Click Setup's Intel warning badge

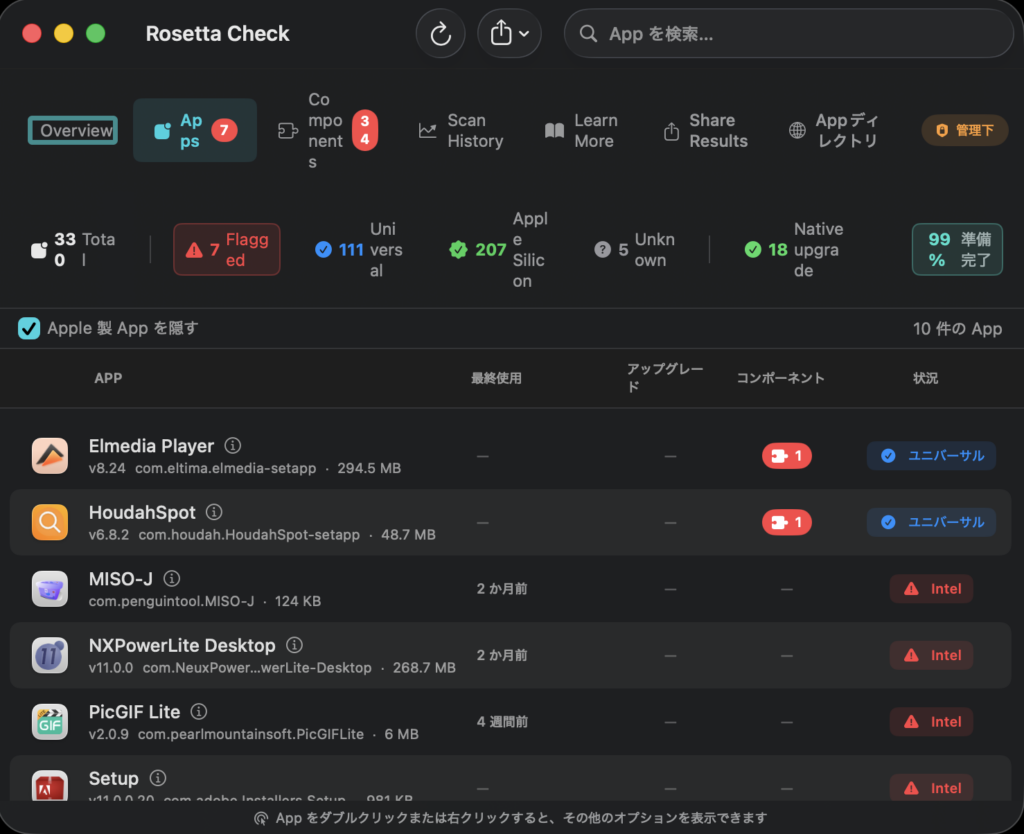click(x=931, y=788)
